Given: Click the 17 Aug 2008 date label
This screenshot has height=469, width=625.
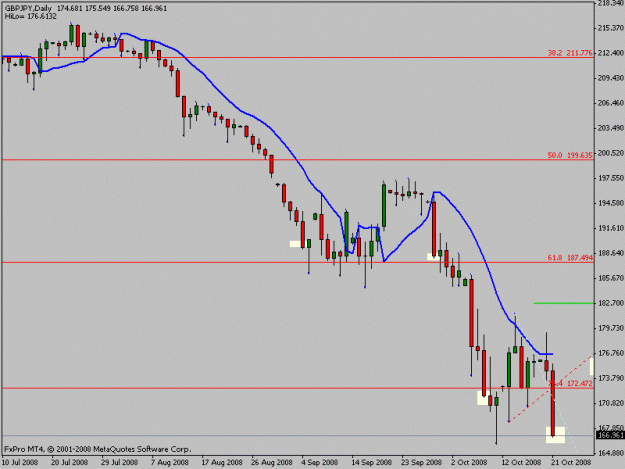Looking at the screenshot, I should [x=222, y=463].
